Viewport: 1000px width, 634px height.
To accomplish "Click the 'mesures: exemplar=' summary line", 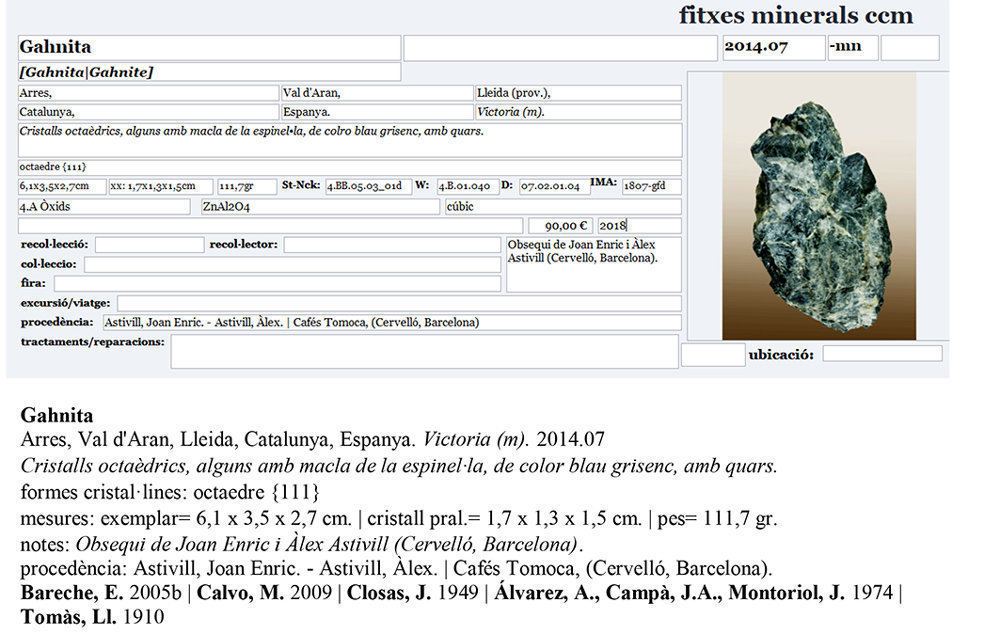I will 399,519.
